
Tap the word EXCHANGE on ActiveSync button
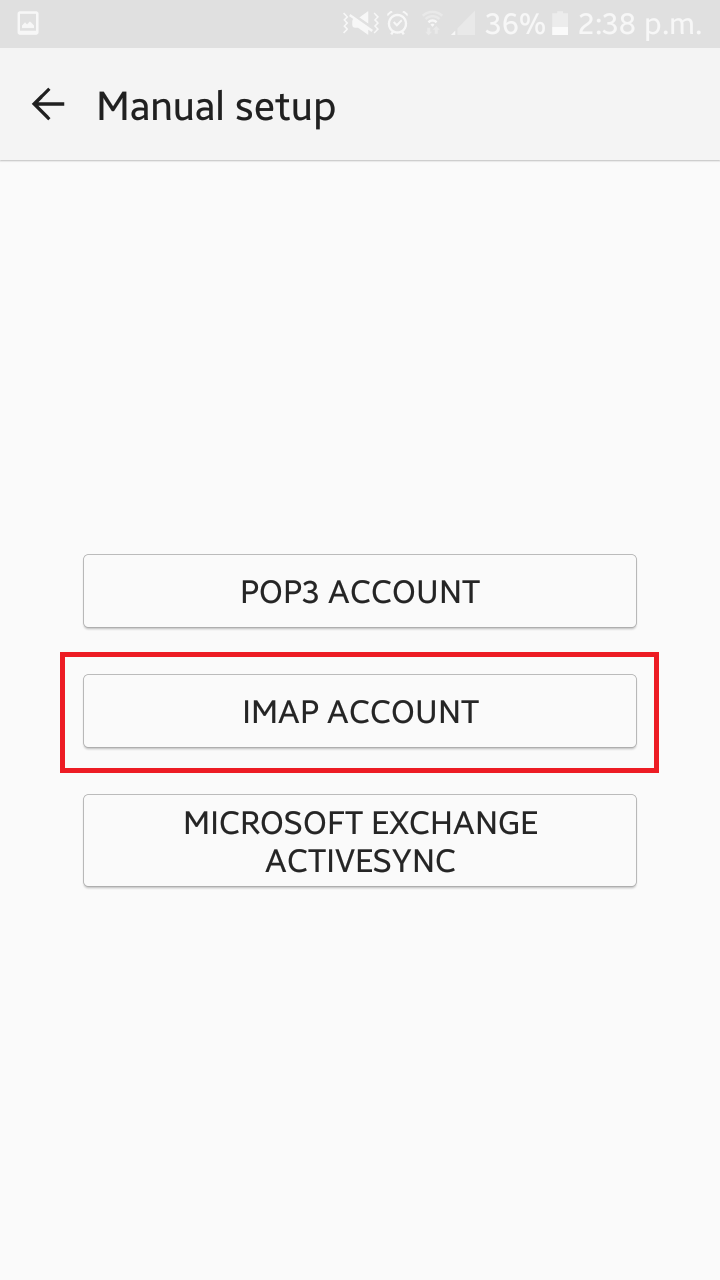(455, 823)
